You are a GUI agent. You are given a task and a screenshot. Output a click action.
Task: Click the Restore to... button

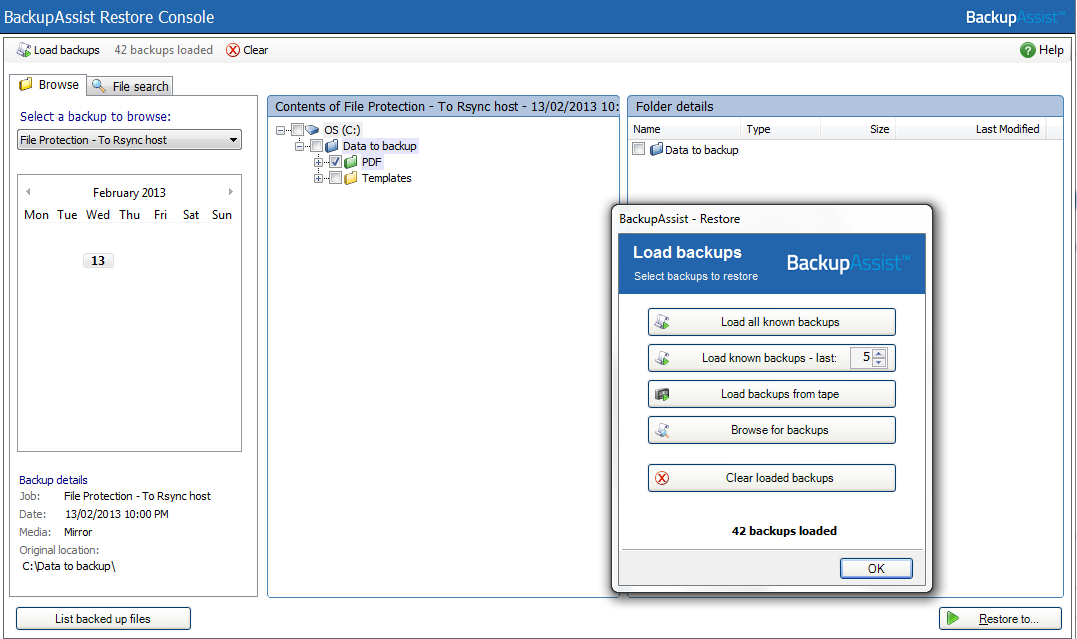1000,618
